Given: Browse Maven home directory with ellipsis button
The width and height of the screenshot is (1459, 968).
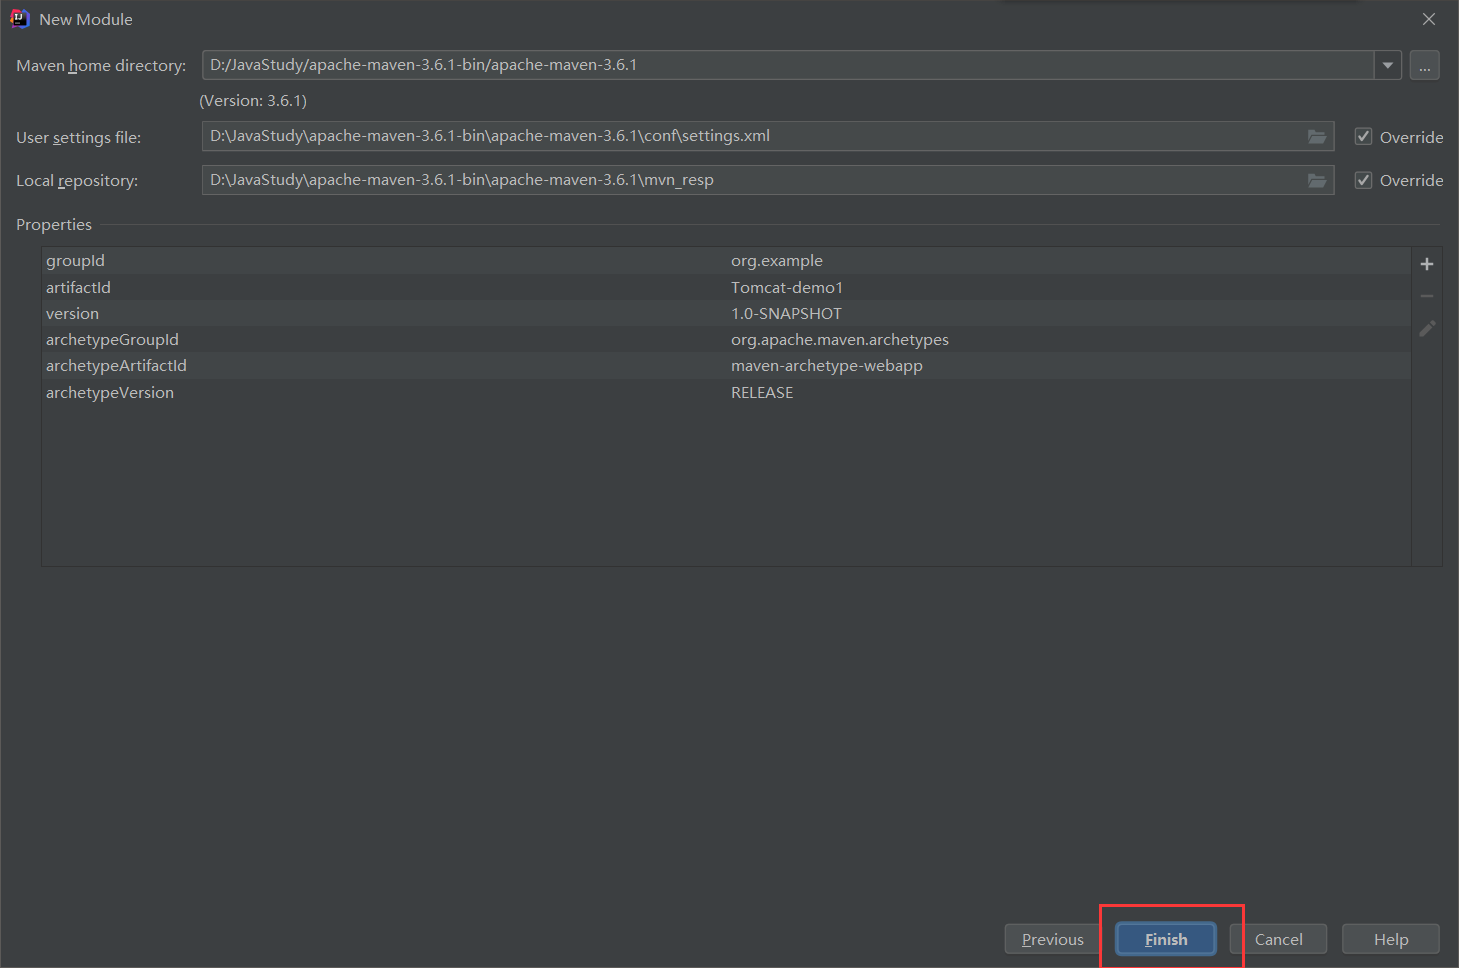Looking at the screenshot, I should click(1425, 65).
